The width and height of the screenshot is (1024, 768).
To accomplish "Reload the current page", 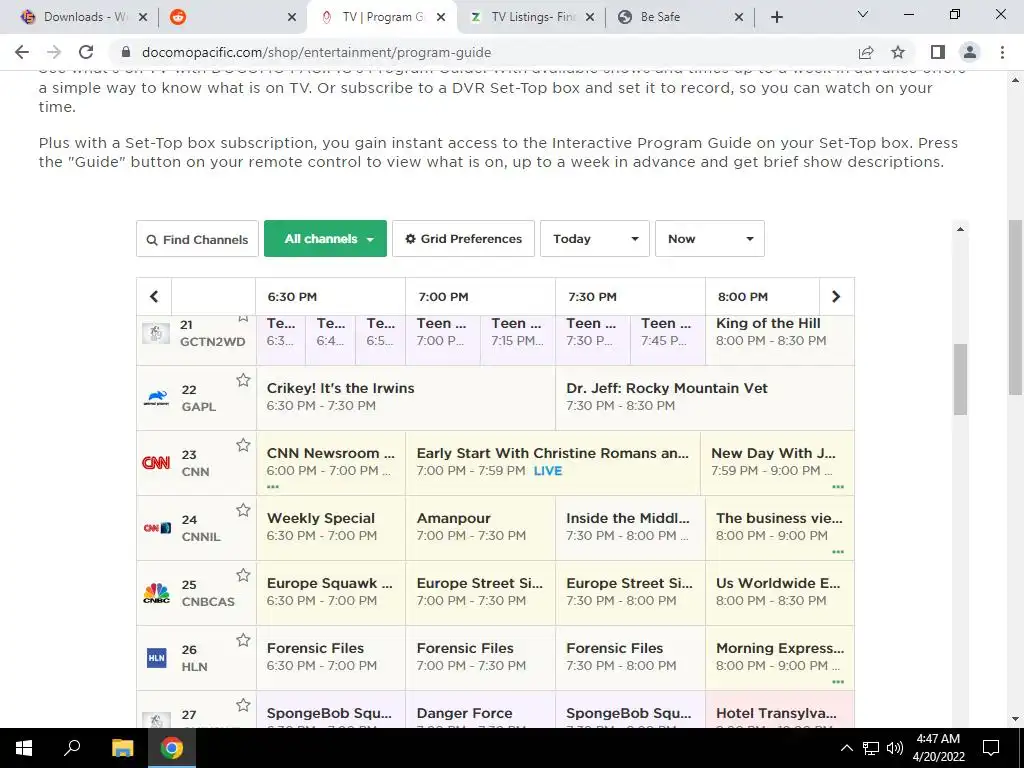I will (x=86, y=52).
